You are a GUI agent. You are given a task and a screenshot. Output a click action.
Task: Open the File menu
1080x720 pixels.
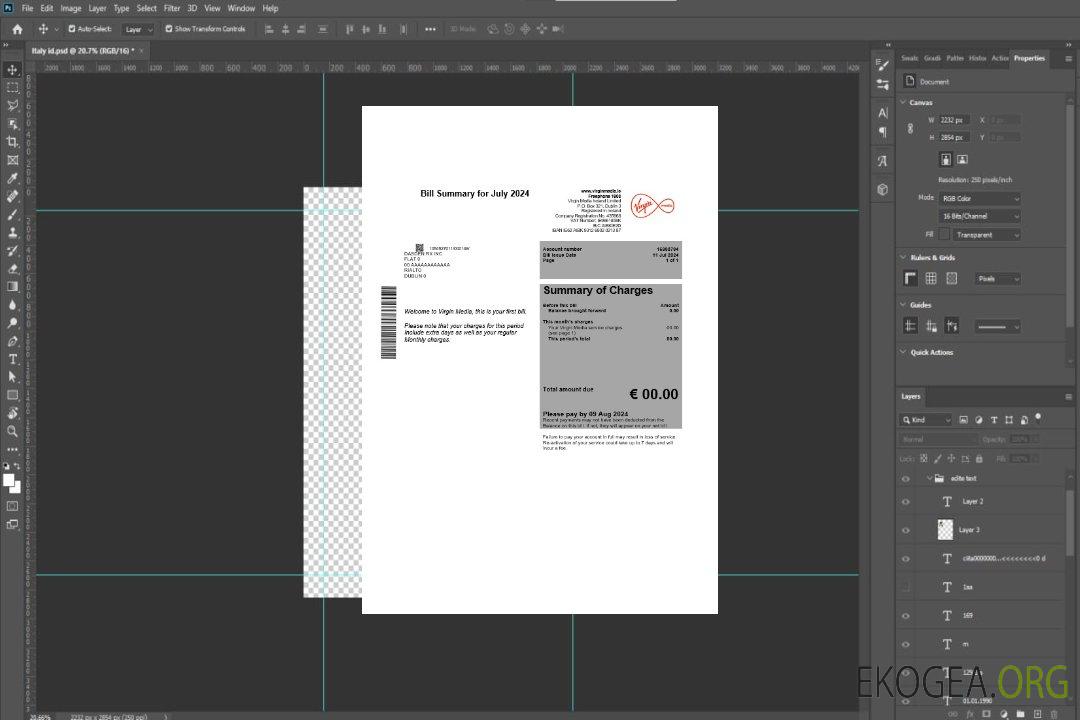point(28,8)
